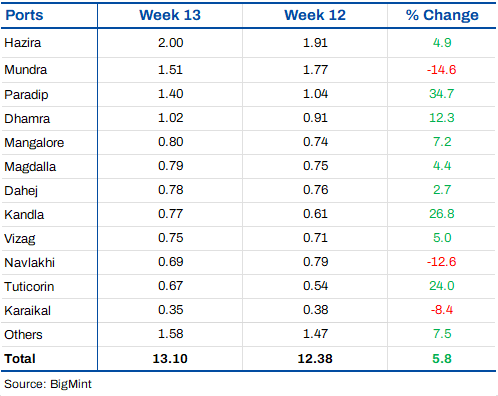The height and width of the screenshot is (396, 498).
Task: Select the total Week 13 value 13.10
Action: click(x=170, y=359)
